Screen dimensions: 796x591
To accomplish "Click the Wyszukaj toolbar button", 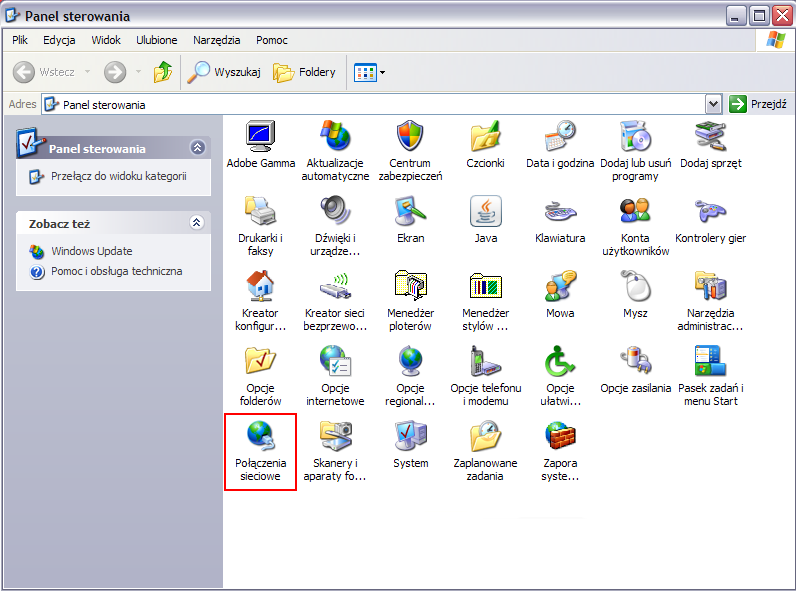I will click(x=225, y=72).
